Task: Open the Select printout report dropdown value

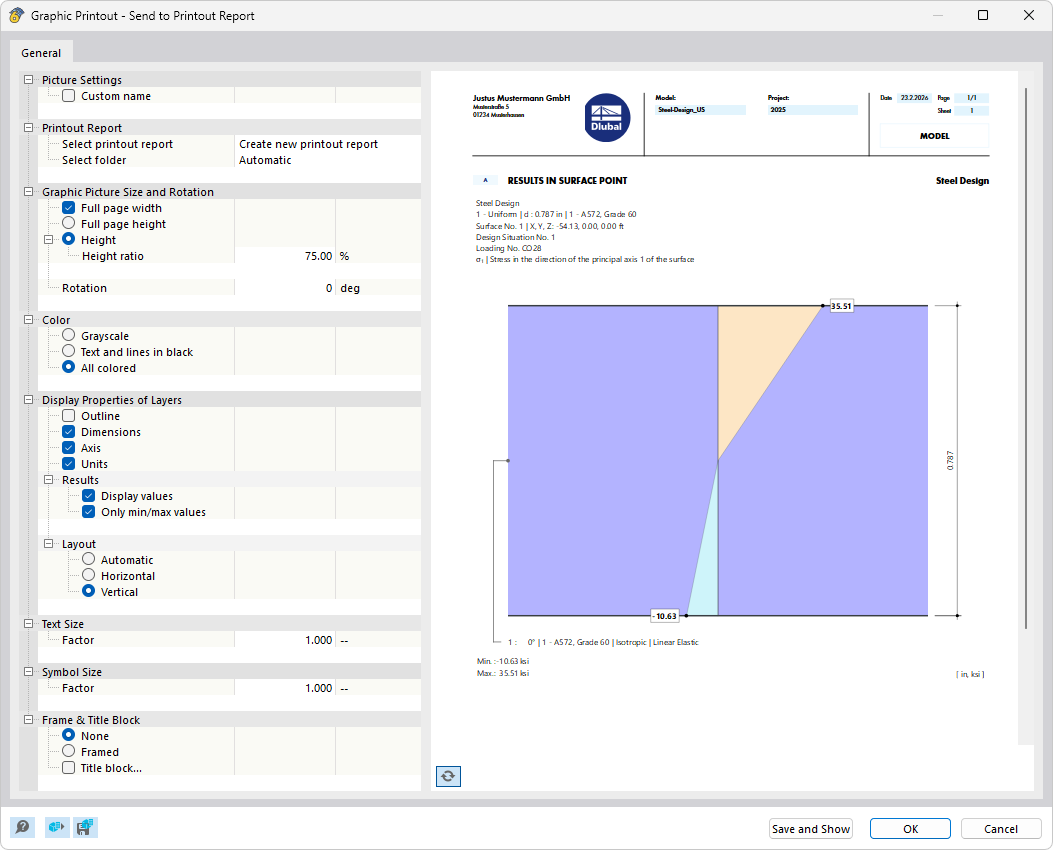Action: click(328, 144)
